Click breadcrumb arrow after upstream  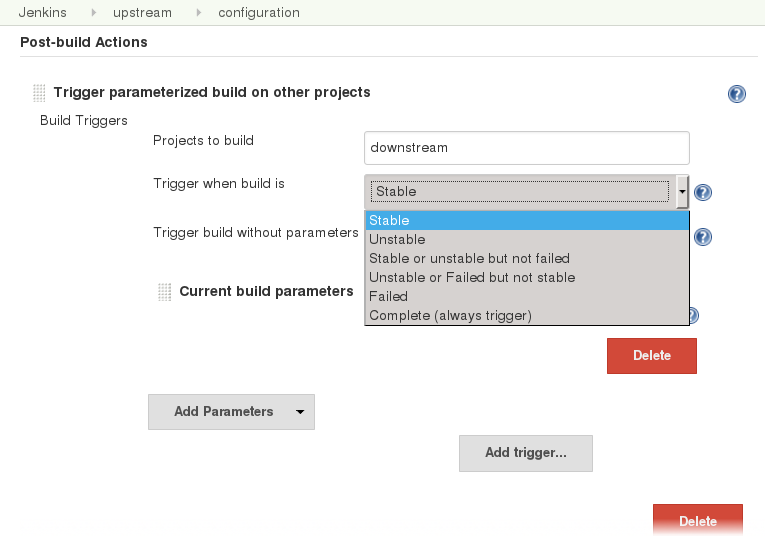click(x=198, y=13)
